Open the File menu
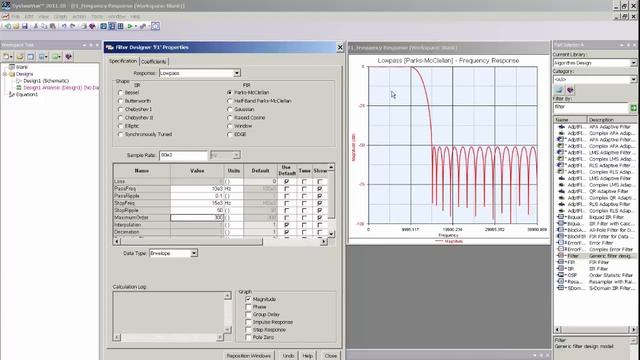640x360 pixels. click(16, 16)
